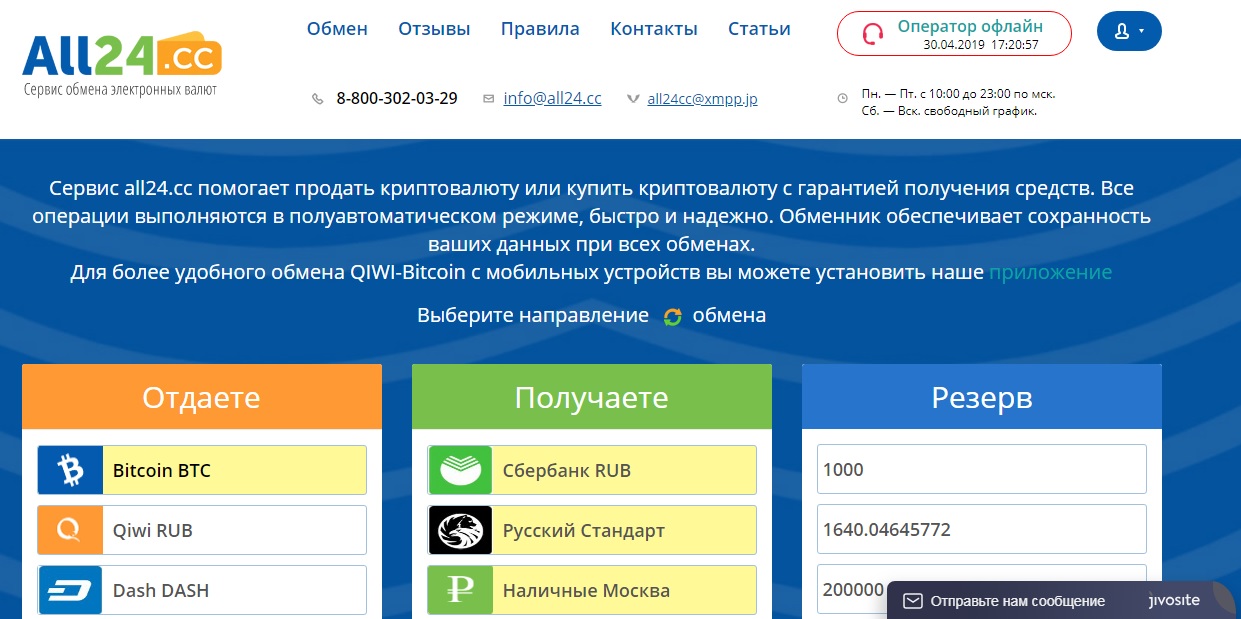Click the info@all24.cc email link
The width and height of the screenshot is (1241, 619).
click(x=552, y=98)
